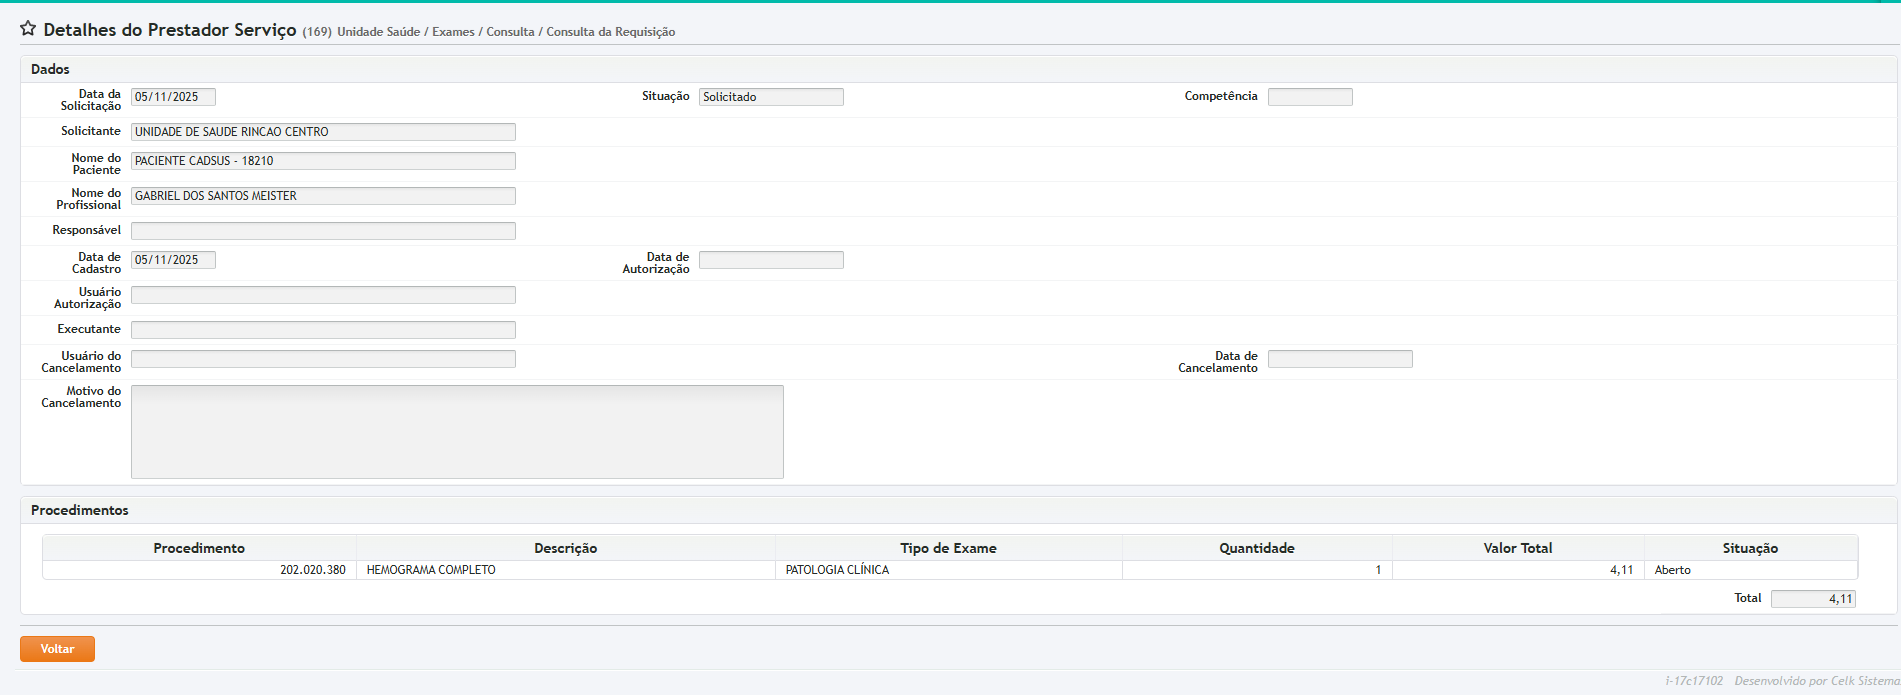The width and height of the screenshot is (1901, 695).
Task: Click the Data de Cancelamento field
Action: (x=1339, y=359)
